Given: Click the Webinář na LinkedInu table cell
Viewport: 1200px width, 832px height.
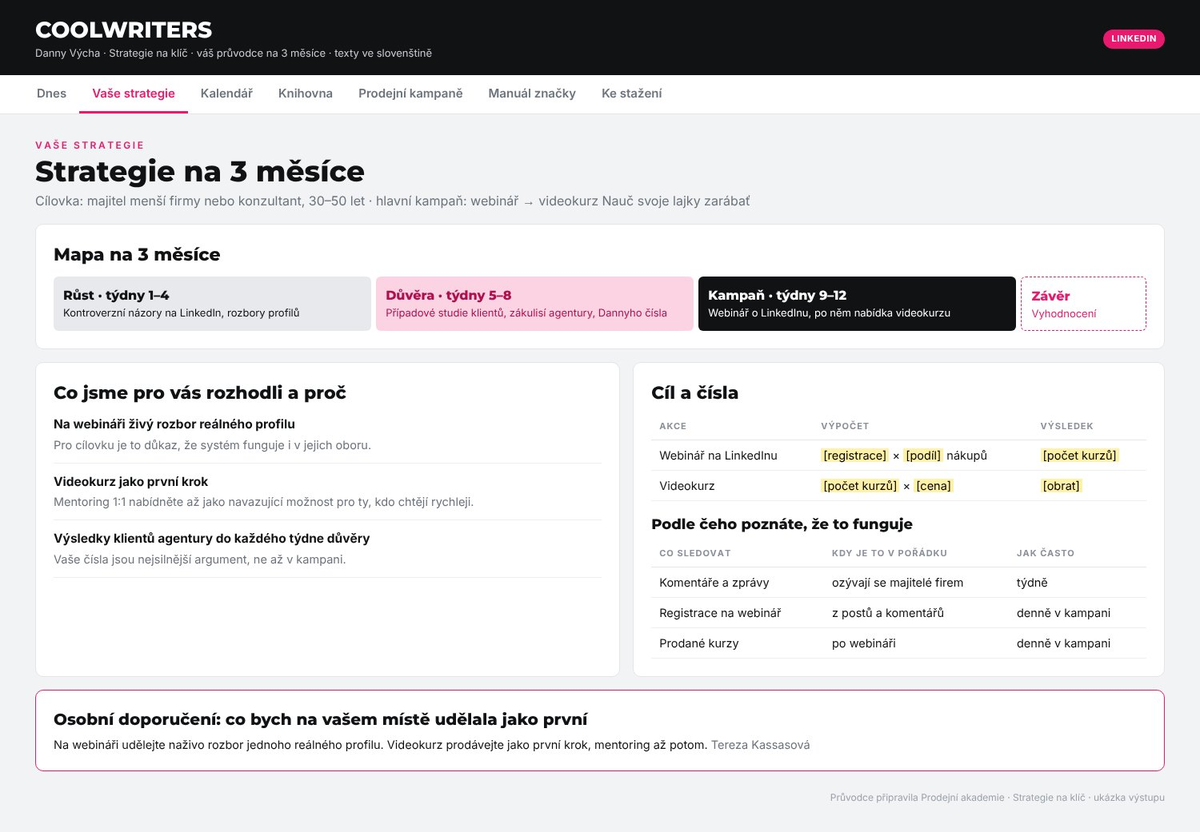Looking at the screenshot, I should [x=718, y=455].
